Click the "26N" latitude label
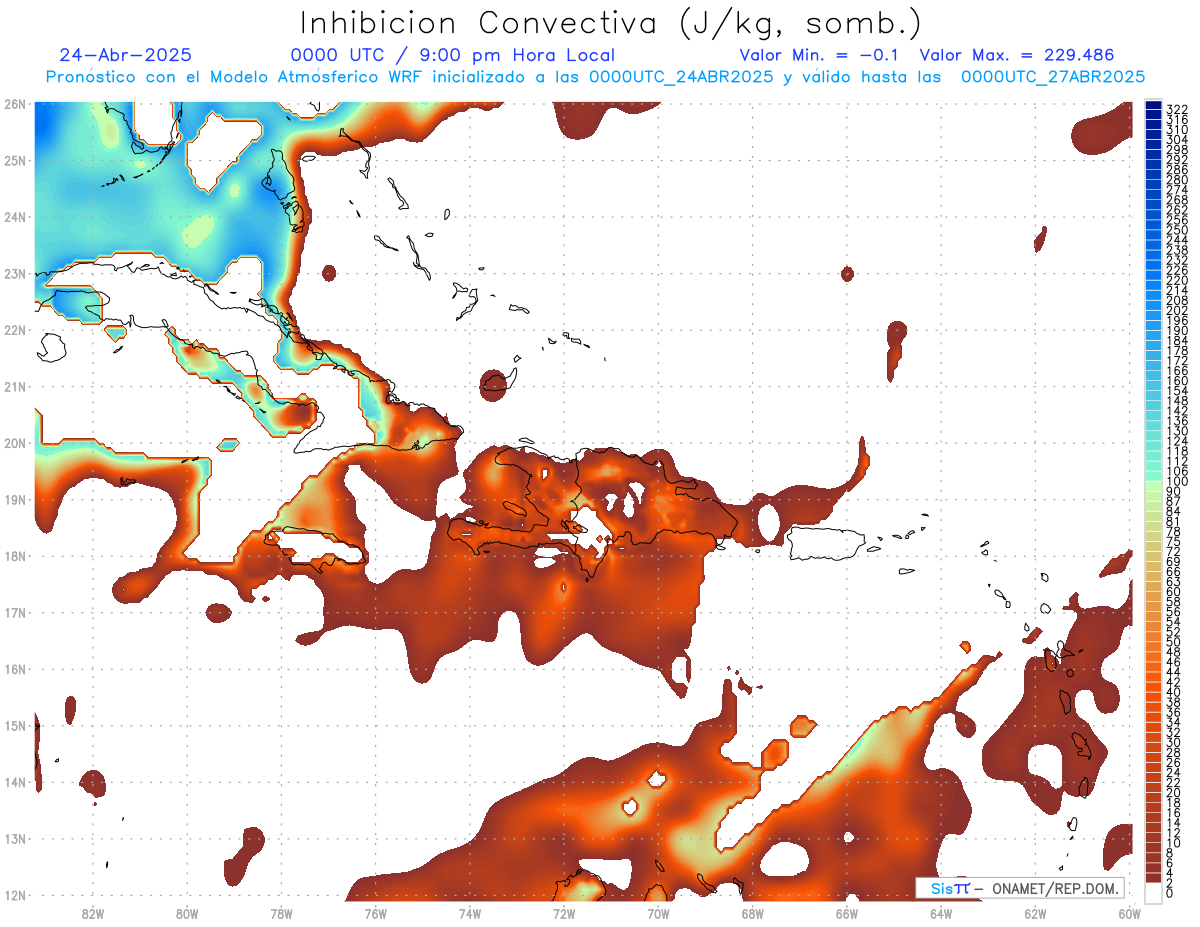Viewport: 1200px width, 927px height. click(x=15, y=104)
